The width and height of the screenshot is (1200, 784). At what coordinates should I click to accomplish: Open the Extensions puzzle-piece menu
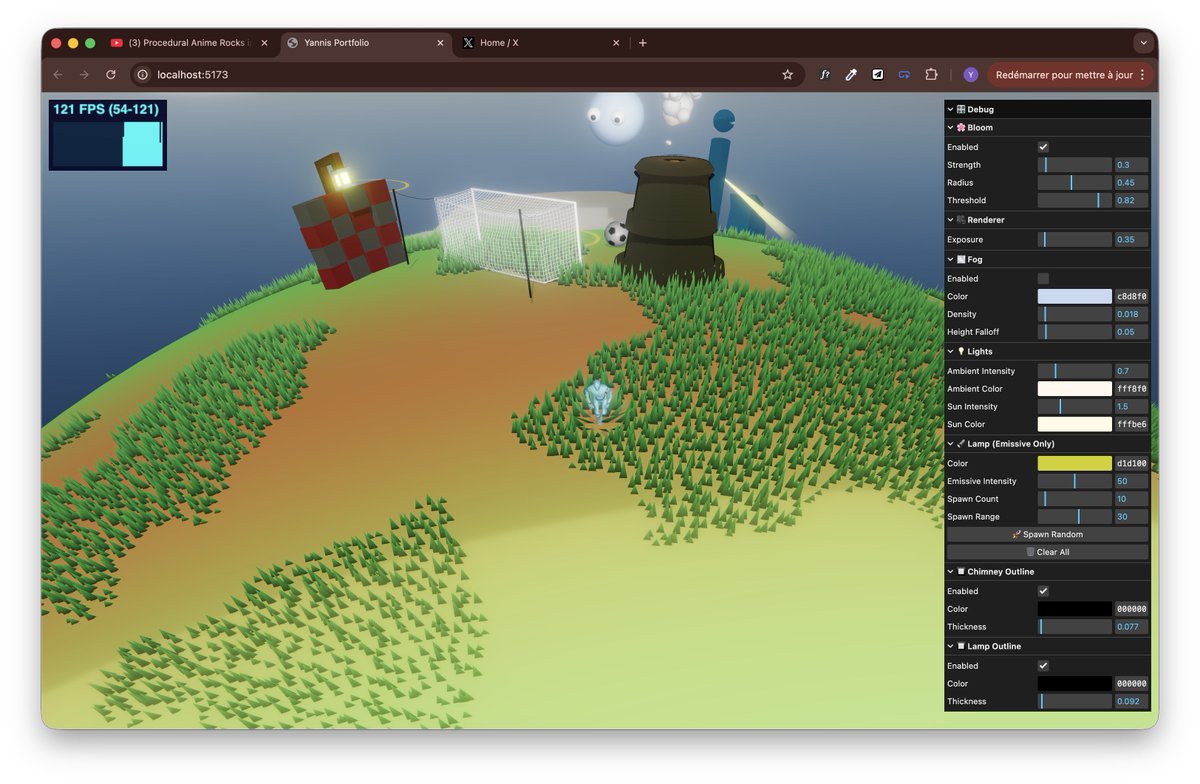click(x=931, y=75)
